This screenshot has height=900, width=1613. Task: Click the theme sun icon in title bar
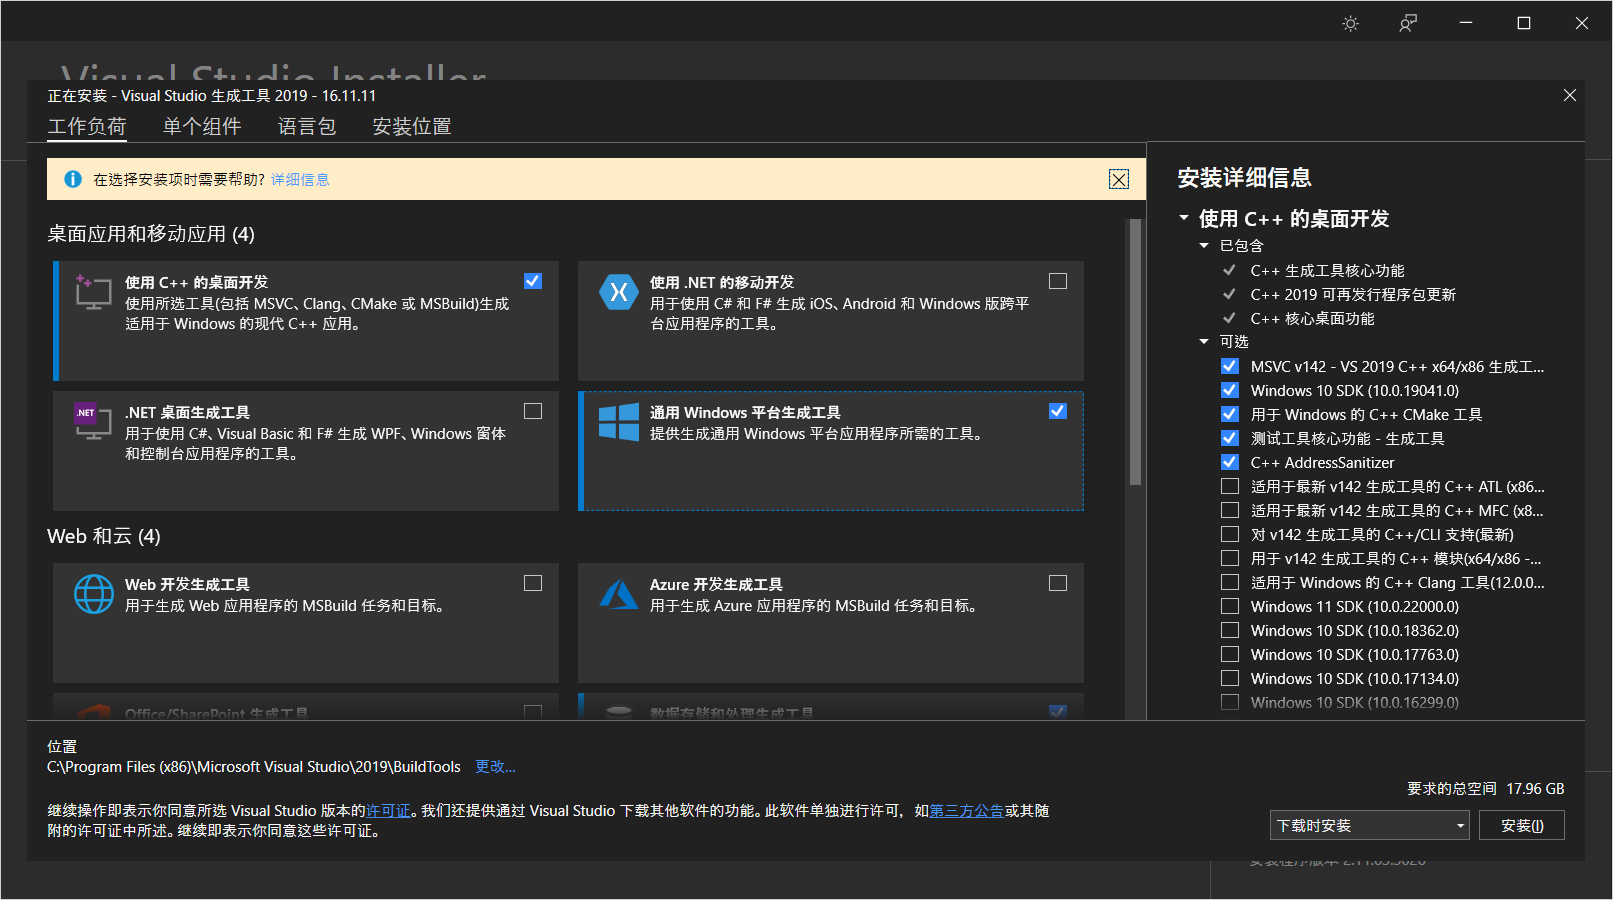(x=1350, y=23)
